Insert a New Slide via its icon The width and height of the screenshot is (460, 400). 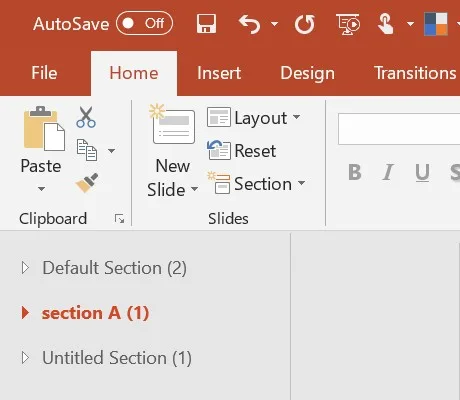click(x=172, y=124)
